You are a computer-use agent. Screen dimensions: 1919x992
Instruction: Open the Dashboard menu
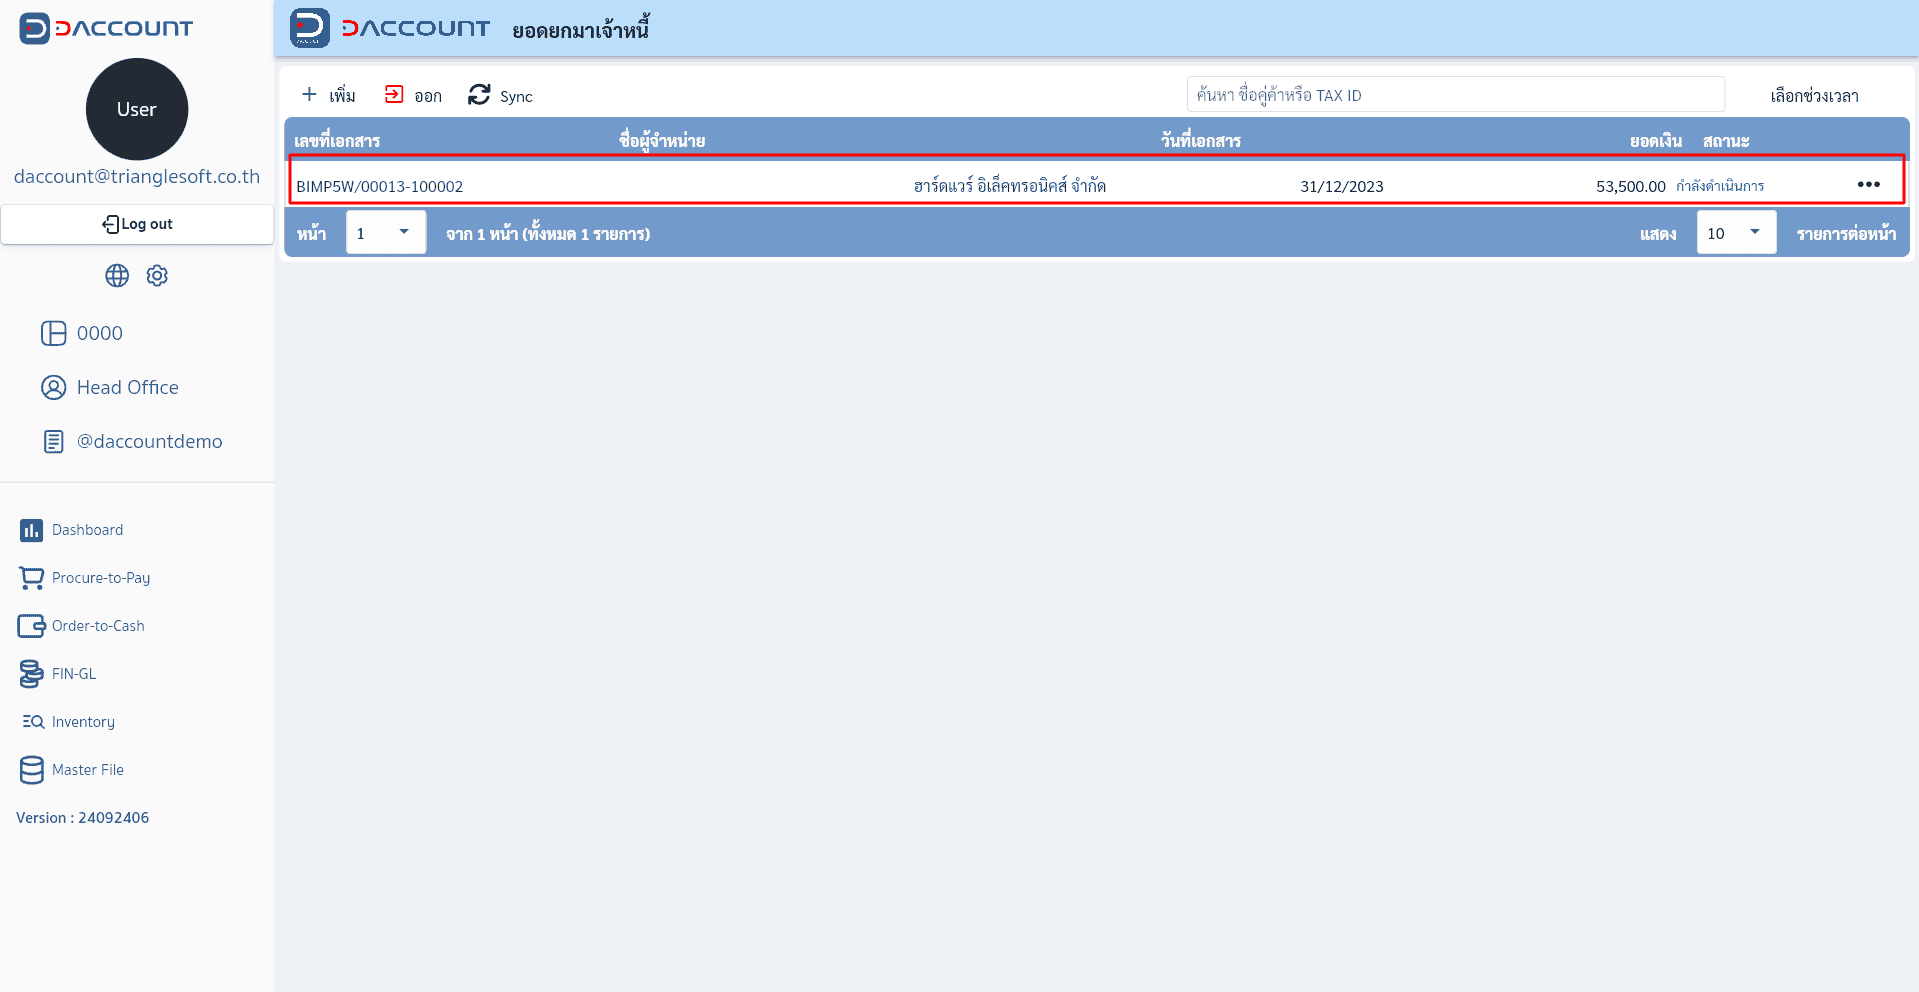tap(87, 530)
